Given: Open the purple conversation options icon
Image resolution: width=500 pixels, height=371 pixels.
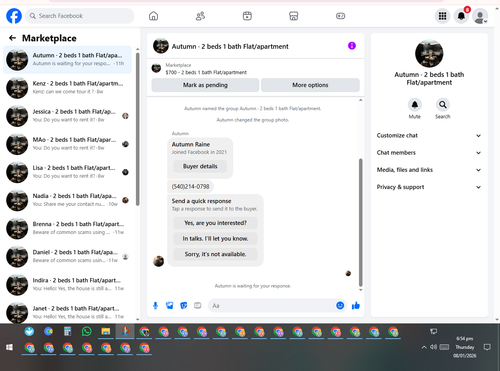Looking at the screenshot, I should [x=352, y=46].
